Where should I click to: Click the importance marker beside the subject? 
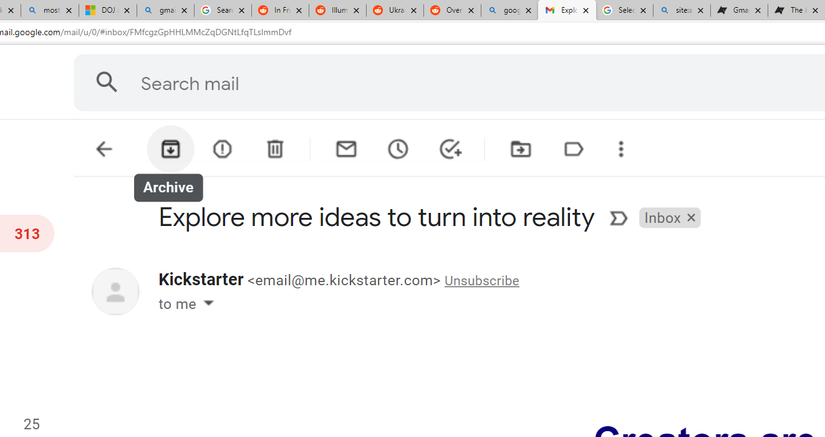618,218
